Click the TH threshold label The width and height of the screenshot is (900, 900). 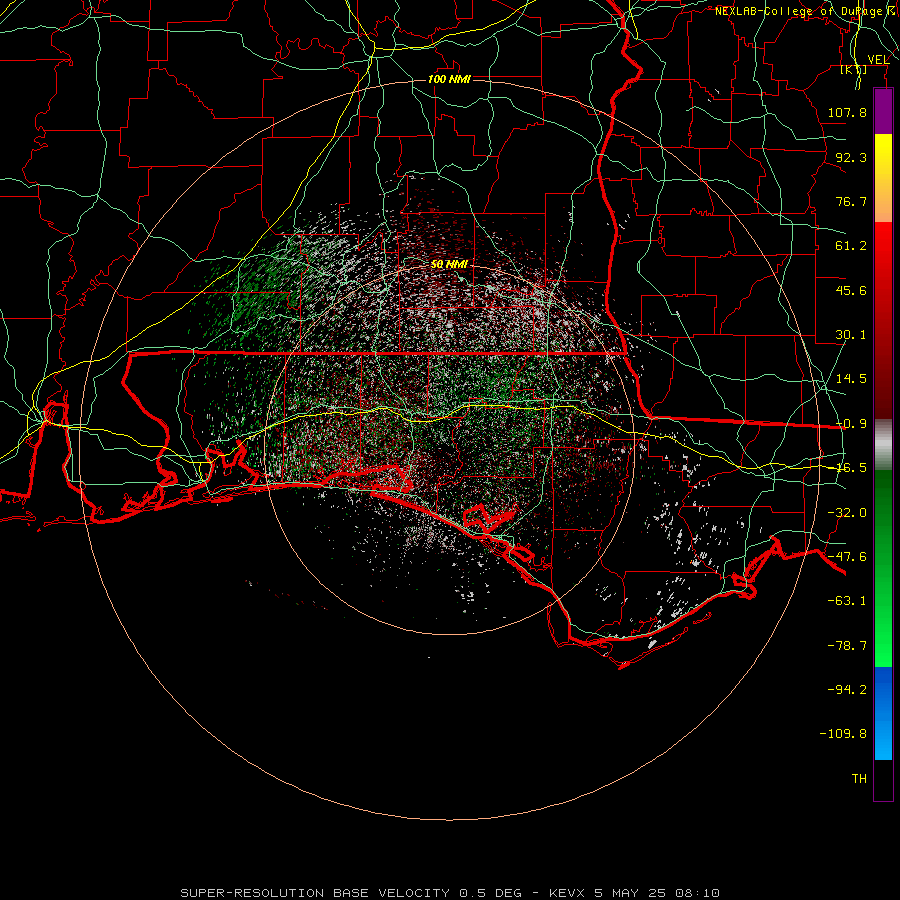click(x=859, y=779)
